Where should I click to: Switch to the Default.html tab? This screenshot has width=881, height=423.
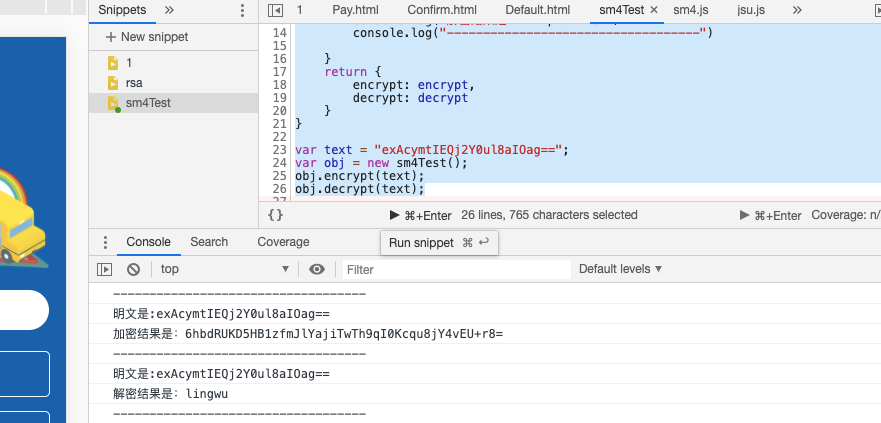tap(538, 10)
